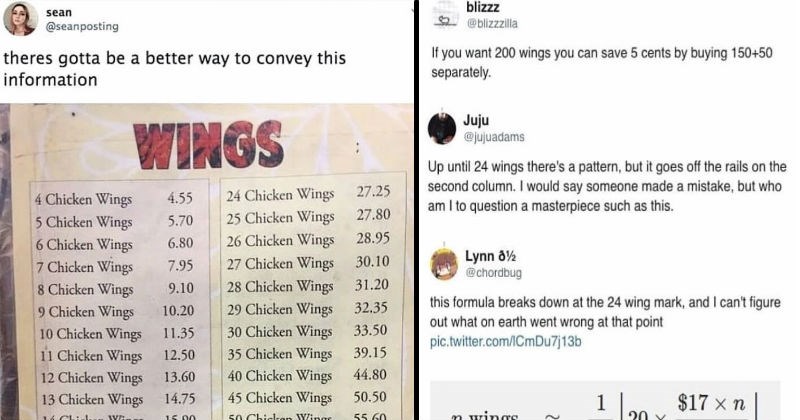The image size is (800, 420).
Task: Open the @blizzzilla handle
Action: [492, 23]
